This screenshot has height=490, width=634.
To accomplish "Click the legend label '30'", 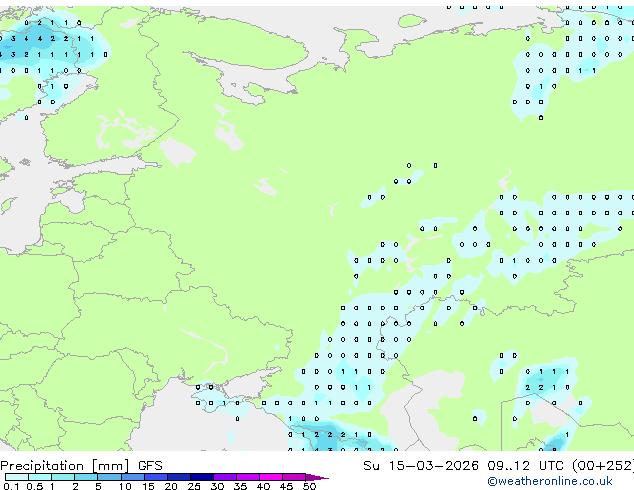I will tap(217, 486).
